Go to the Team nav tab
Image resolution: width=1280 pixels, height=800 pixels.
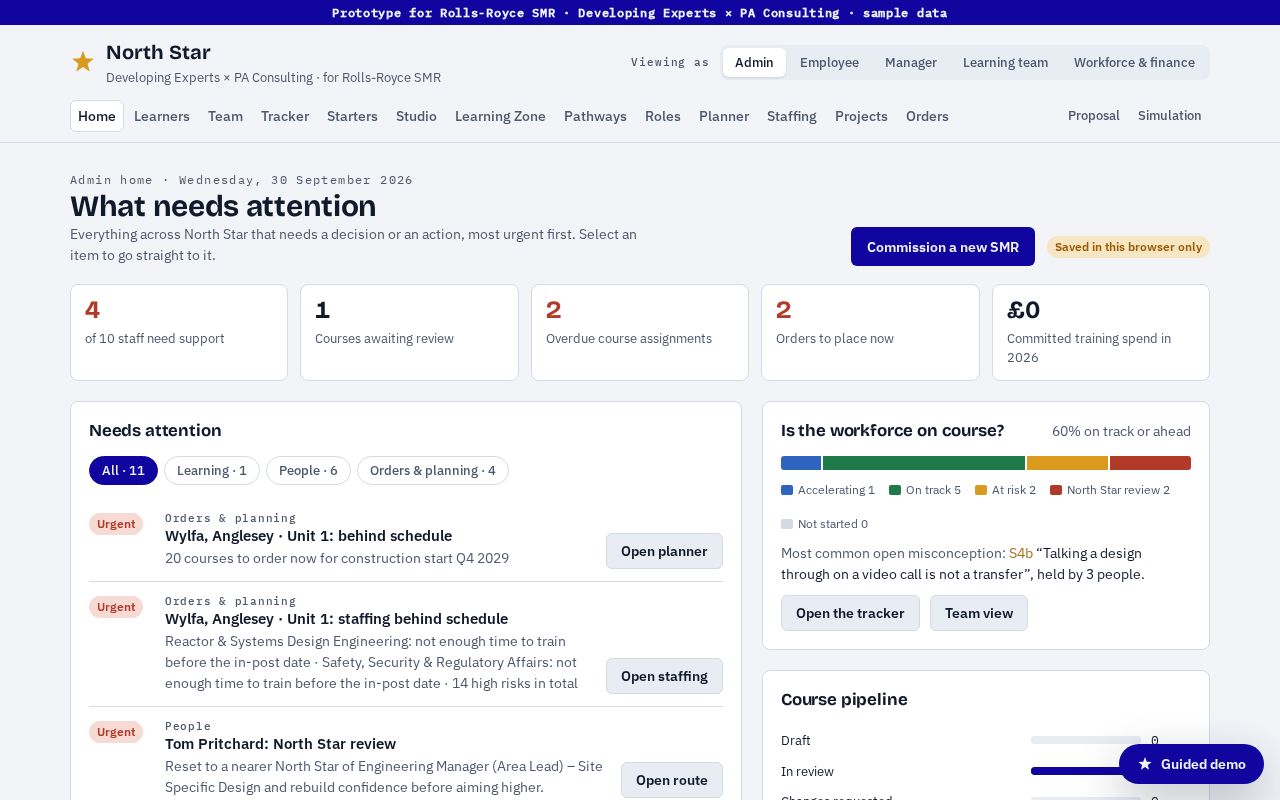coord(225,116)
